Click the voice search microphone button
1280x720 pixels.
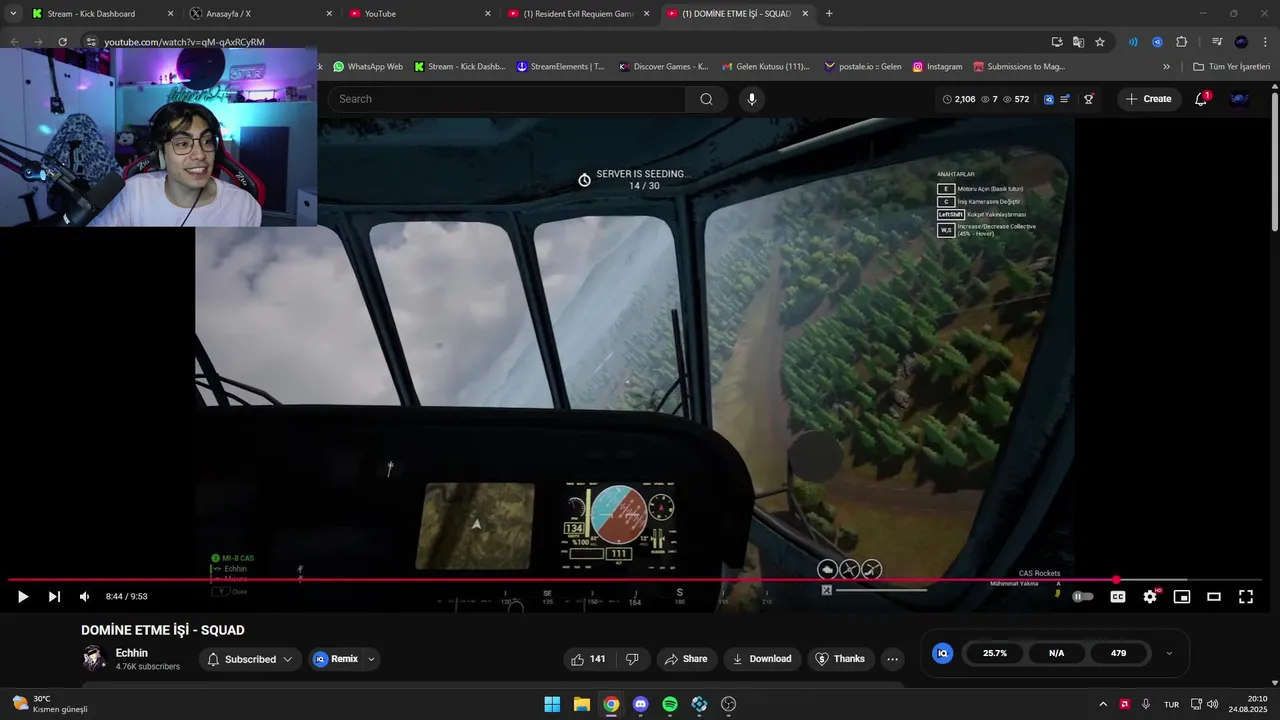pyautogui.click(x=752, y=99)
